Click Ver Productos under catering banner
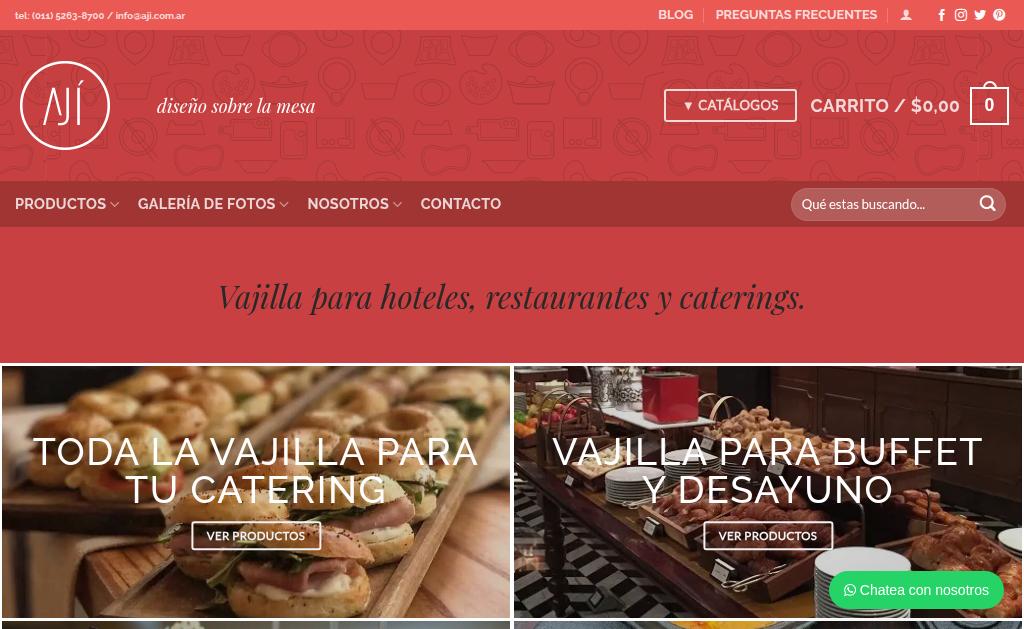 tap(256, 536)
